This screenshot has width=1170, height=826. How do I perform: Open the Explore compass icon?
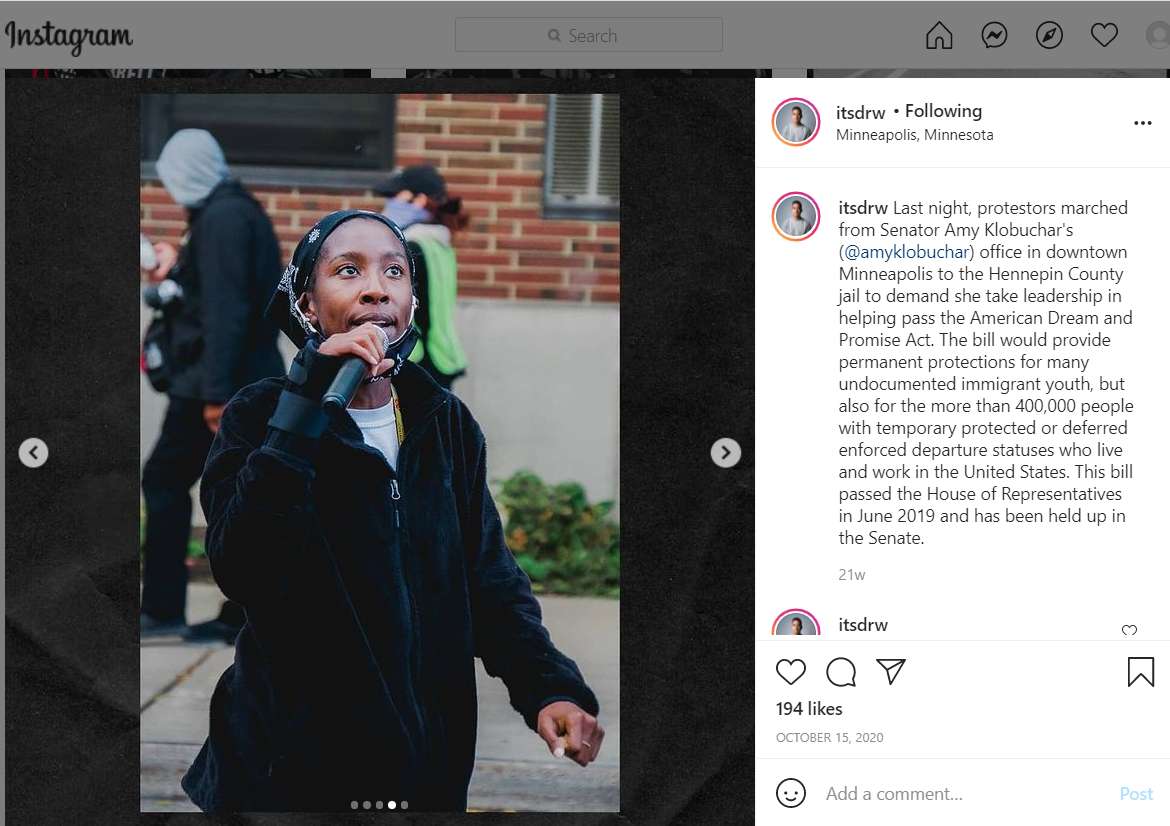pyautogui.click(x=1049, y=35)
